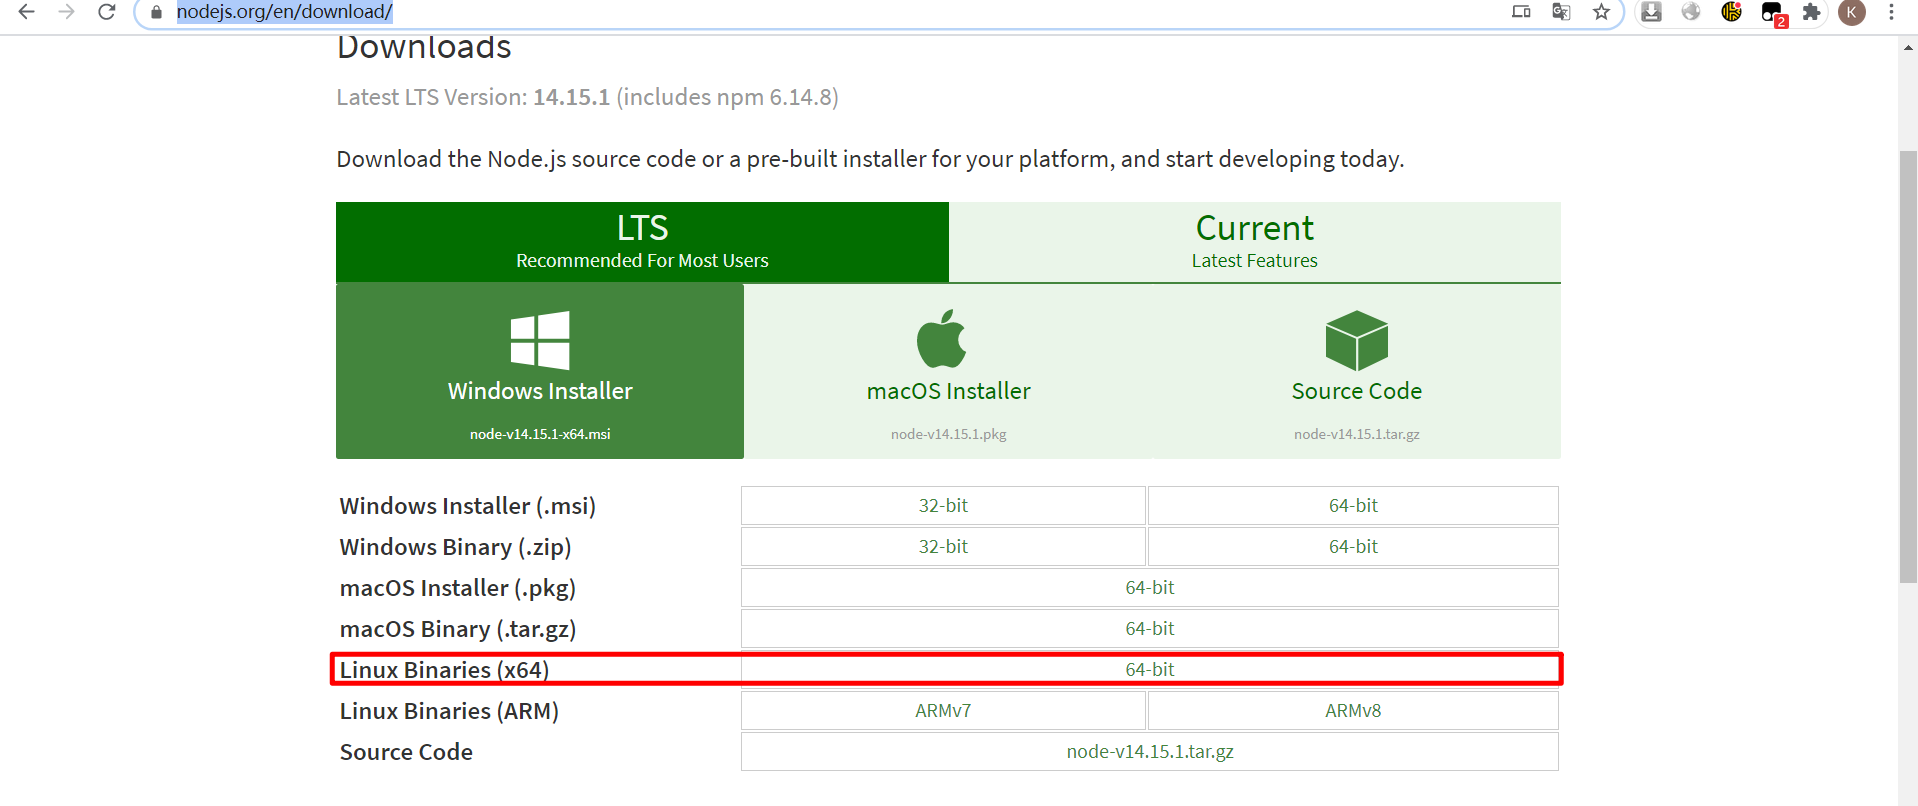Download 64-bit Windows Installer (.msi)
The height and width of the screenshot is (806, 1918).
click(1353, 506)
